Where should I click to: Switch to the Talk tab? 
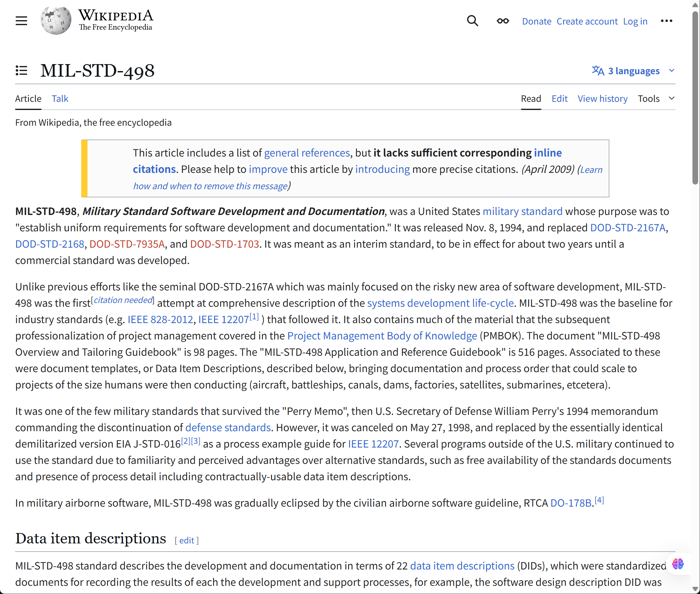60,99
